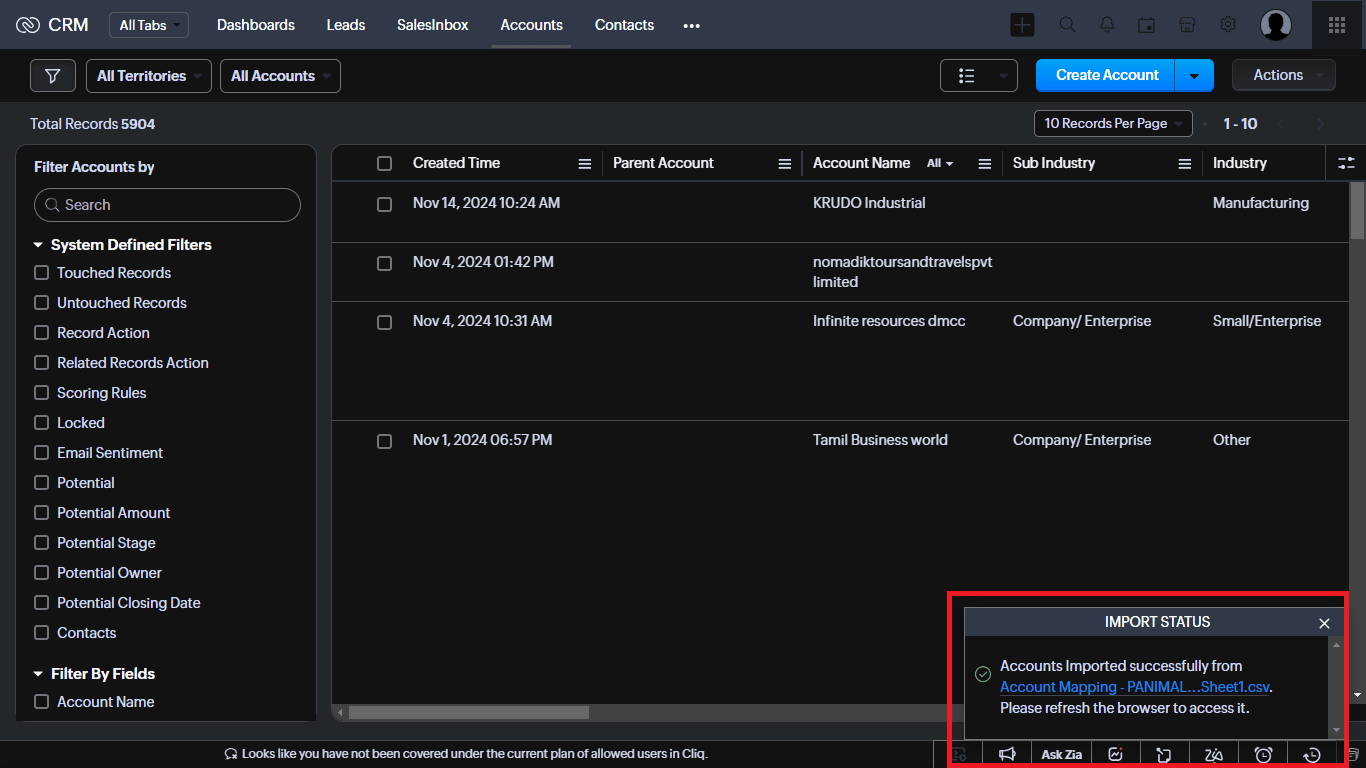1366x768 pixels.
Task: Open the recent items history icon
Action: [x=1313, y=755]
